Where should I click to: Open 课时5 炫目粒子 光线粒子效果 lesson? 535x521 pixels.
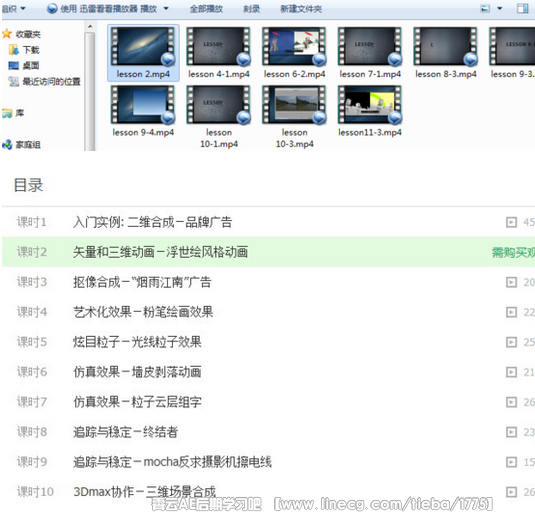[x=269, y=342]
